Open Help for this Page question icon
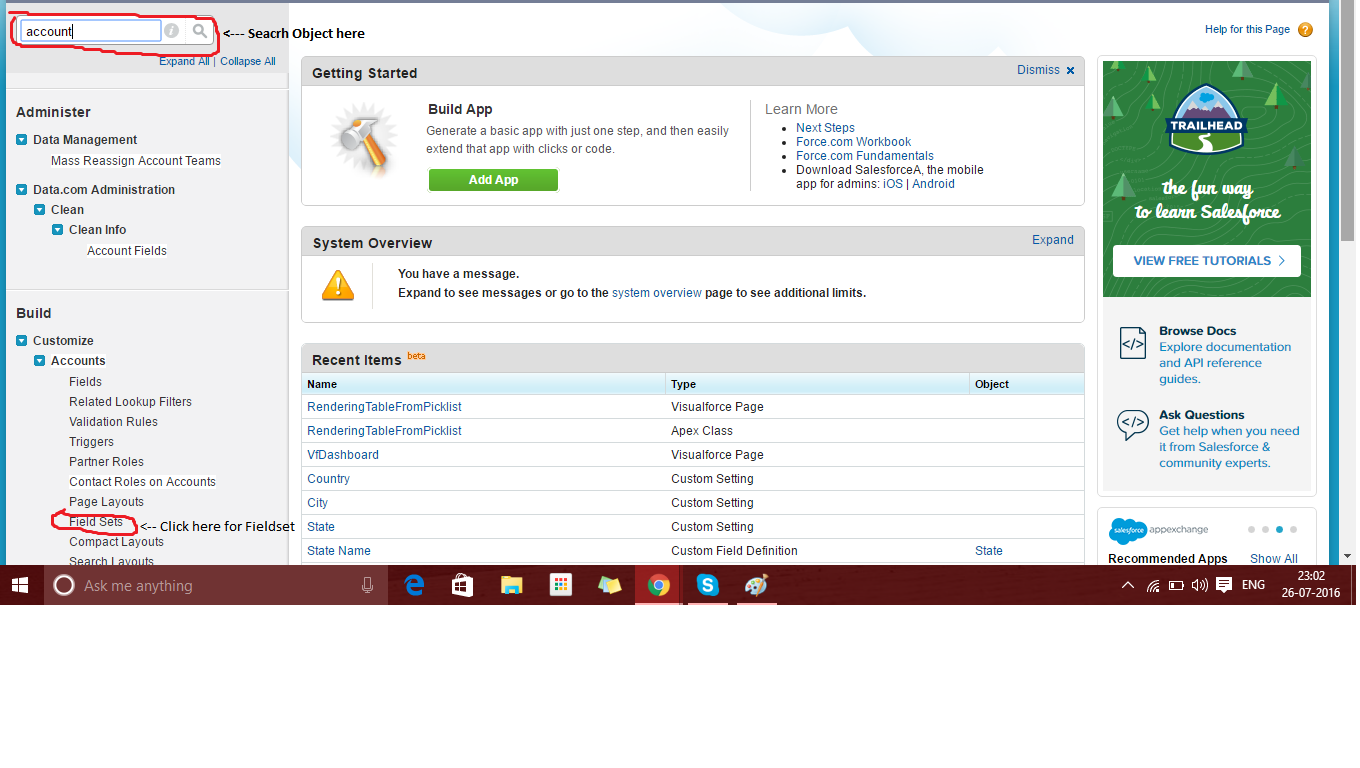 tap(1304, 29)
